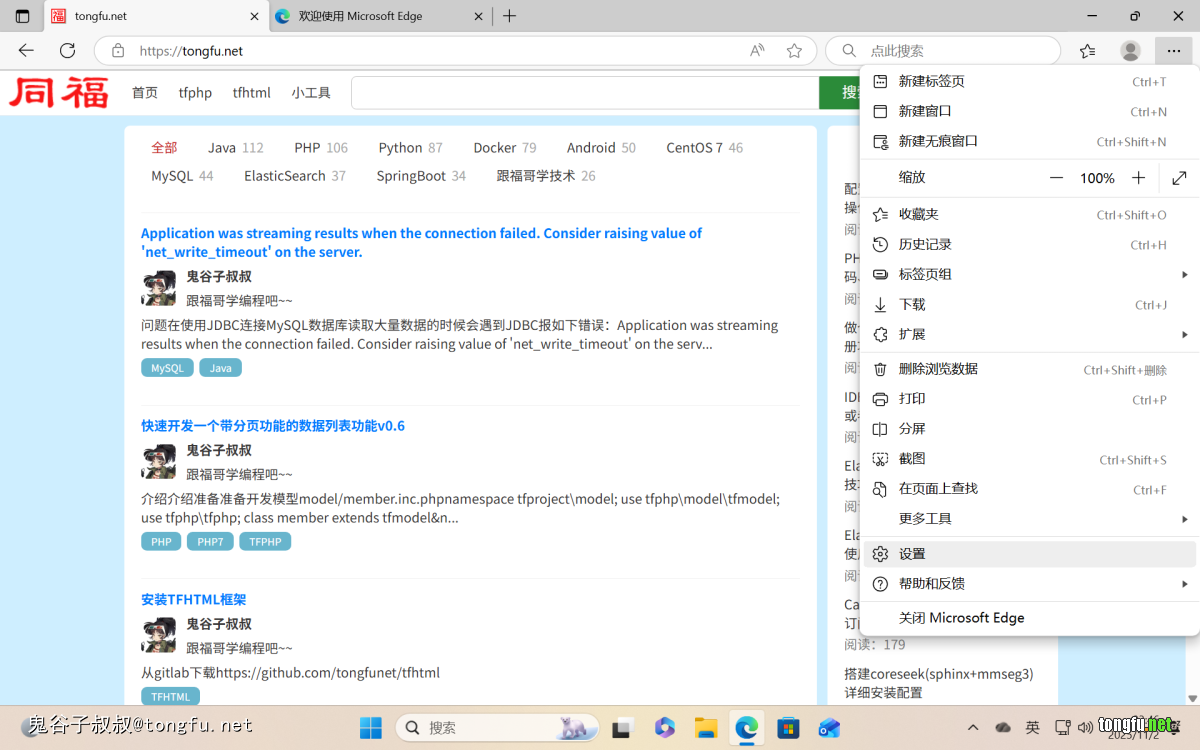Switch to the 欢迎使用 Microsoft Edge tab
Viewport: 1200px width, 750px height.
click(370, 16)
